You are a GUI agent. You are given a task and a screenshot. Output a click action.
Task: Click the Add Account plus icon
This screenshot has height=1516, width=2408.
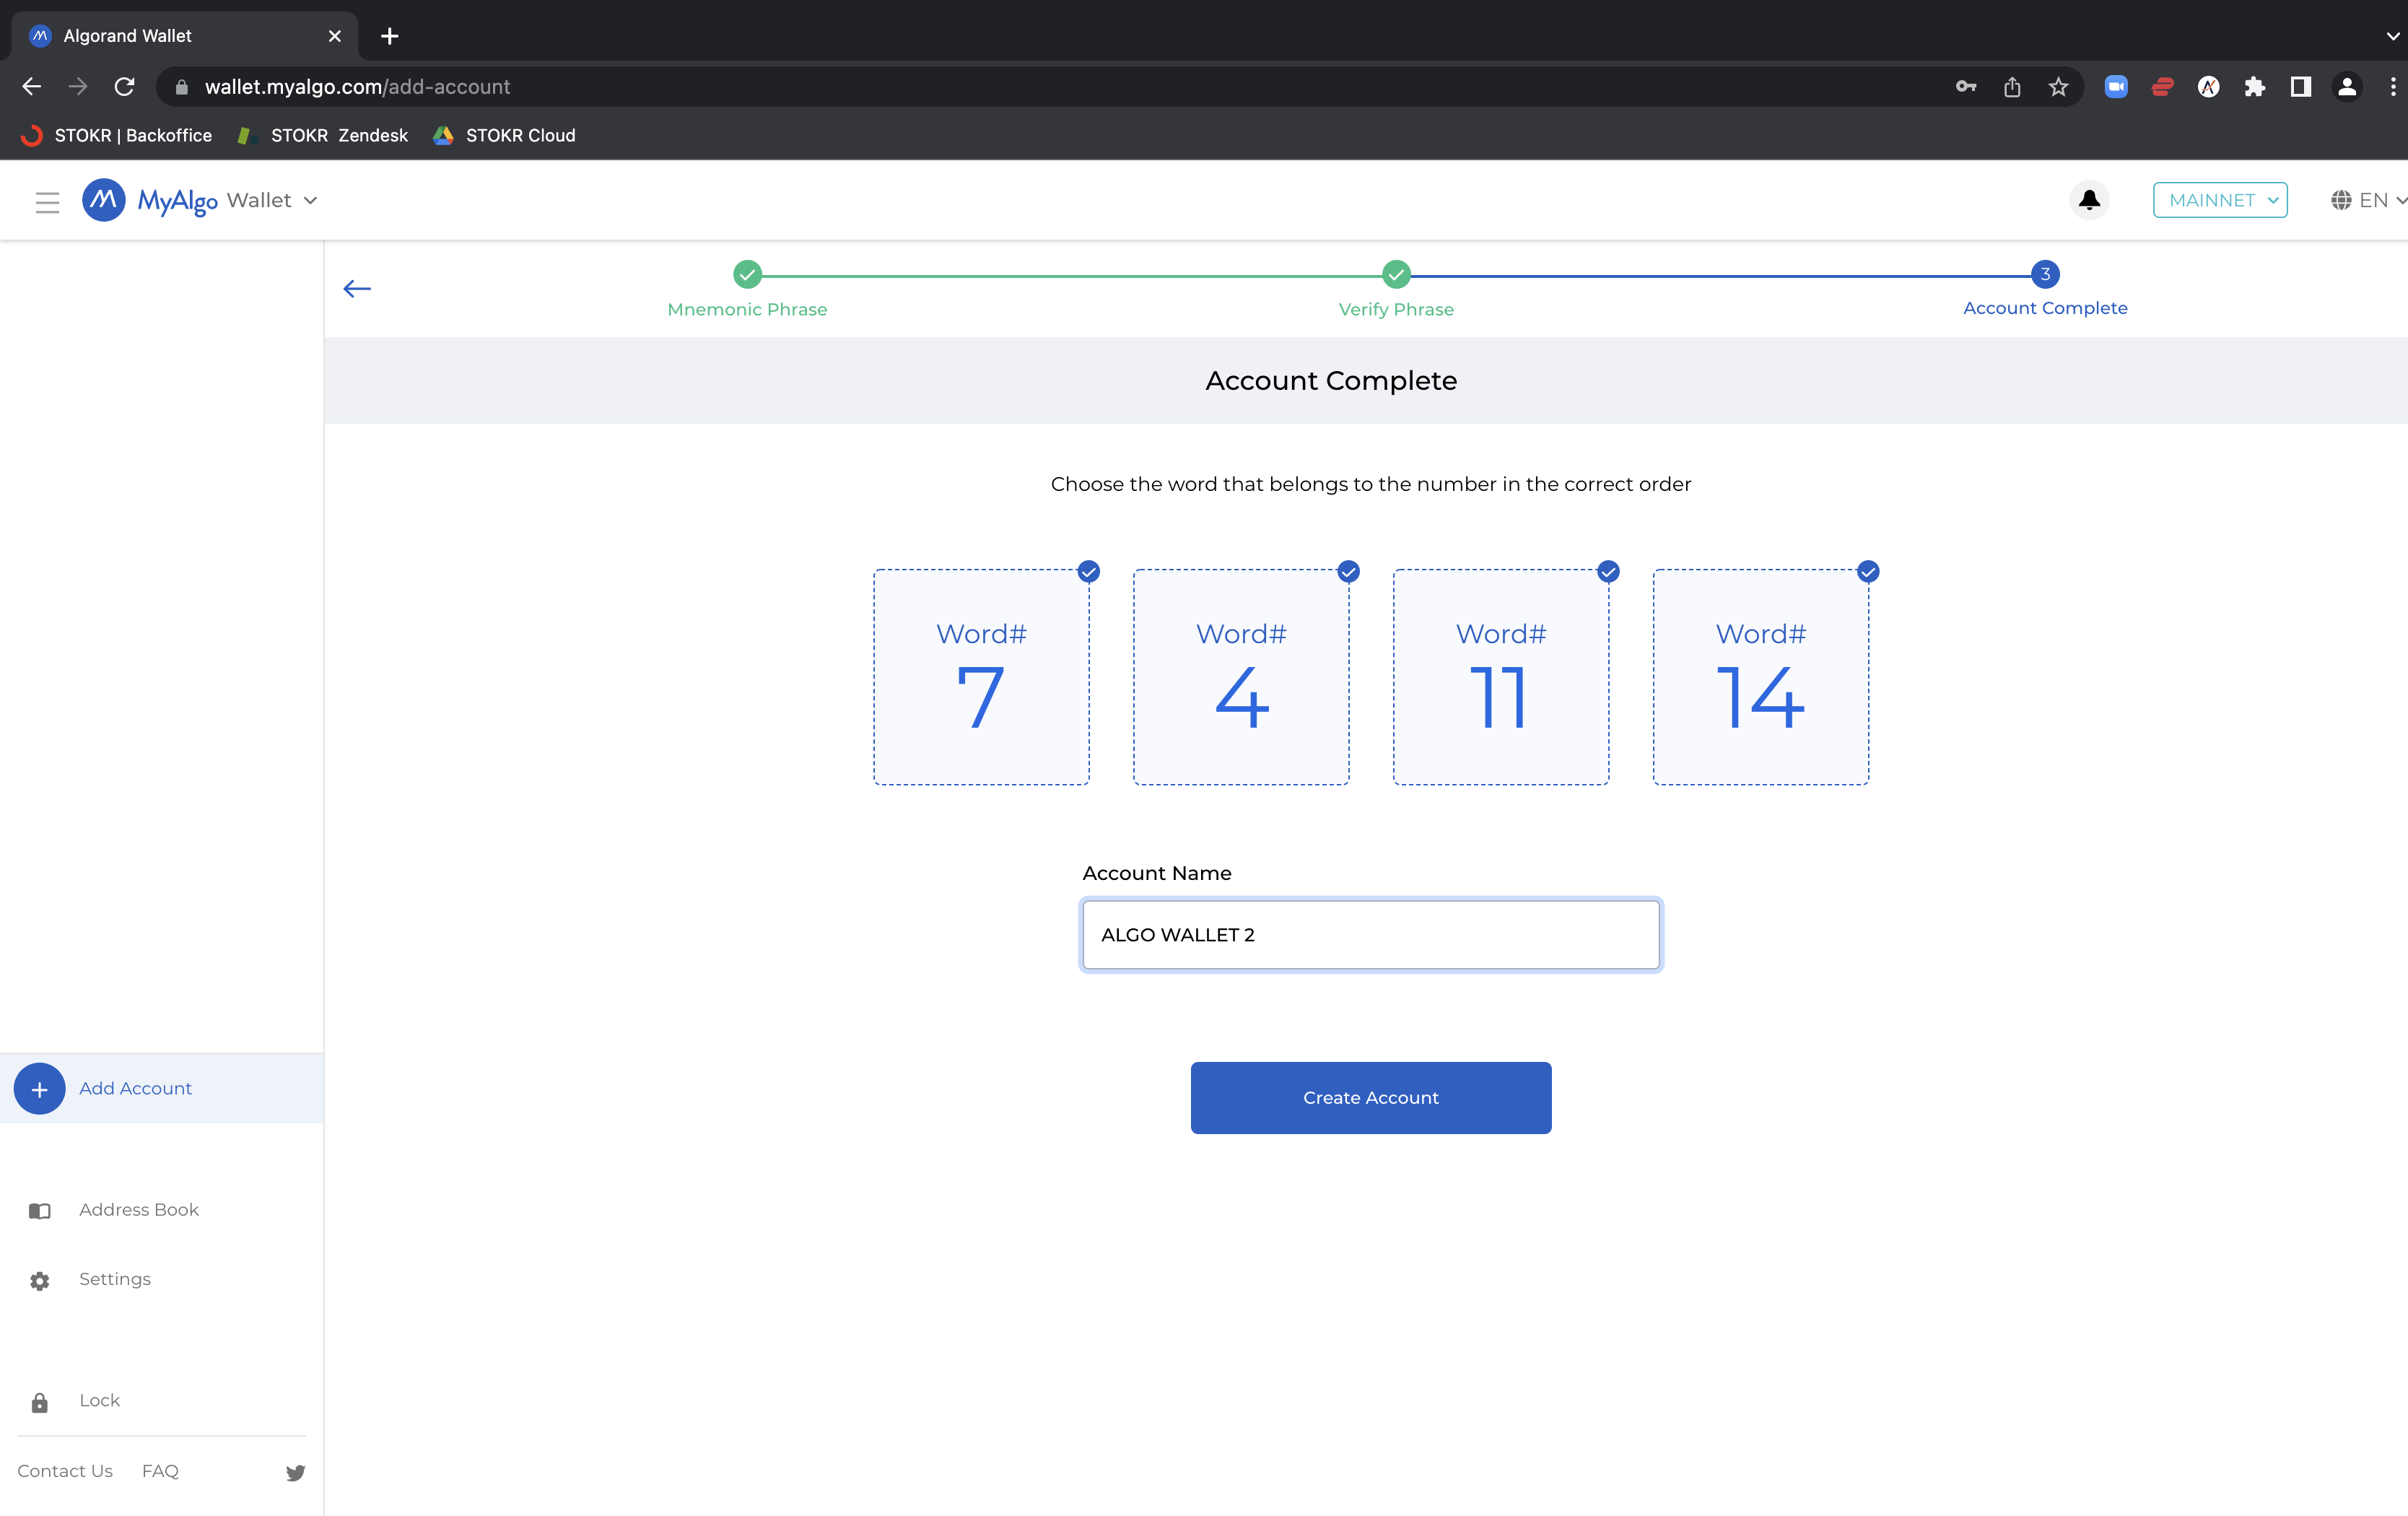pos(40,1088)
